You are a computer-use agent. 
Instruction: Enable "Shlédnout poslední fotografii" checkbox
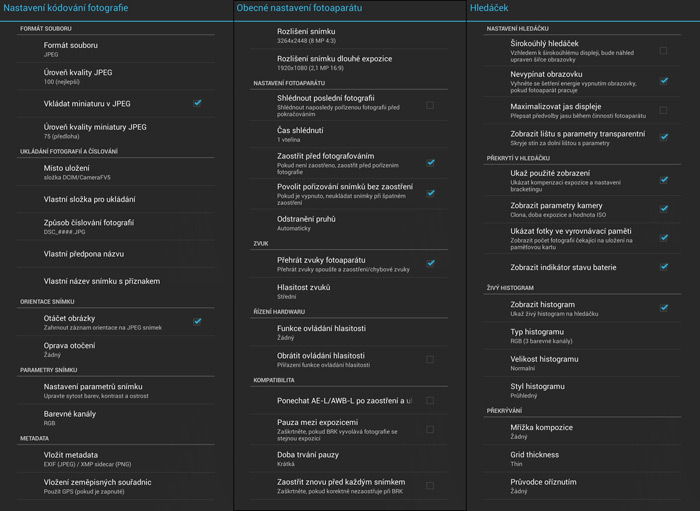pos(430,105)
